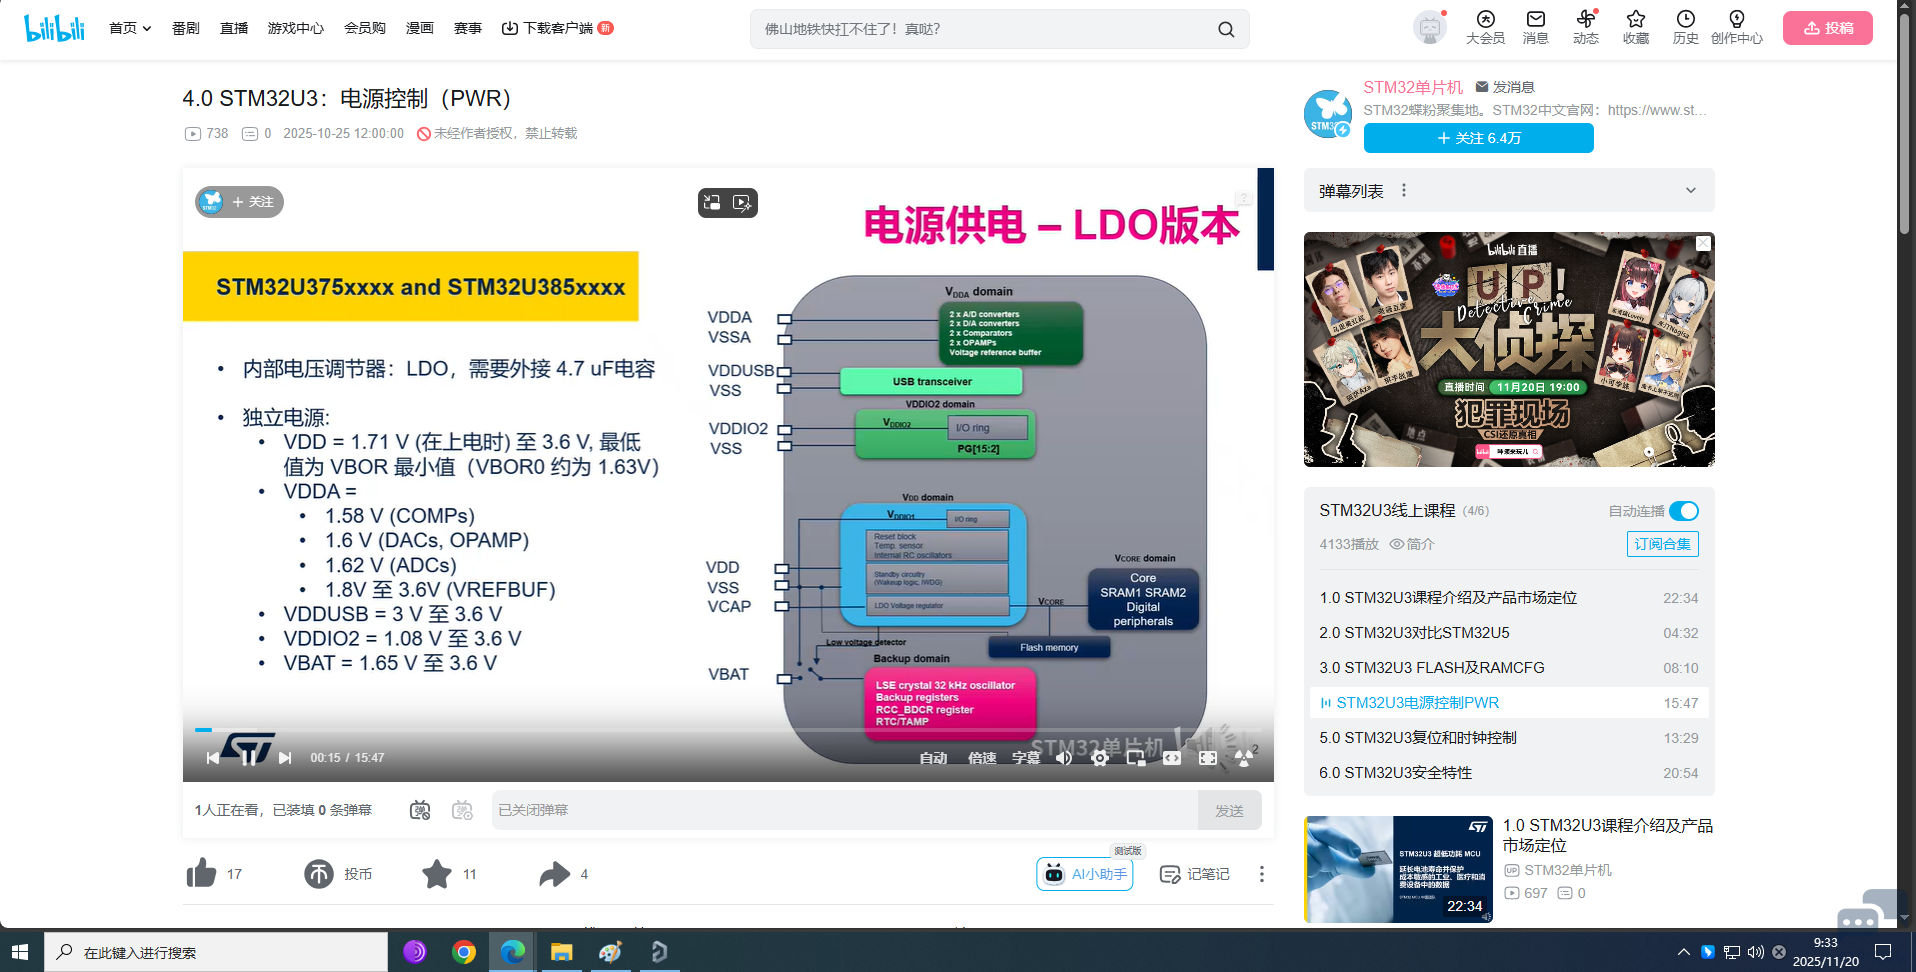Expand the 弹幕列表 panel
The width and height of the screenshot is (1916, 972).
pos(1690,191)
